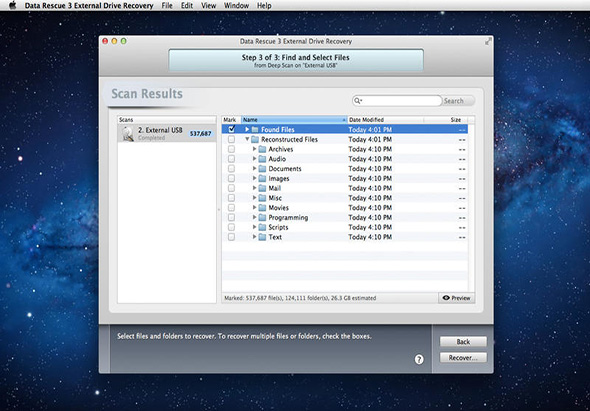This screenshot has height=411, width=590.
Task: Mark the Audio checkbox
Action: click(231, 159)
